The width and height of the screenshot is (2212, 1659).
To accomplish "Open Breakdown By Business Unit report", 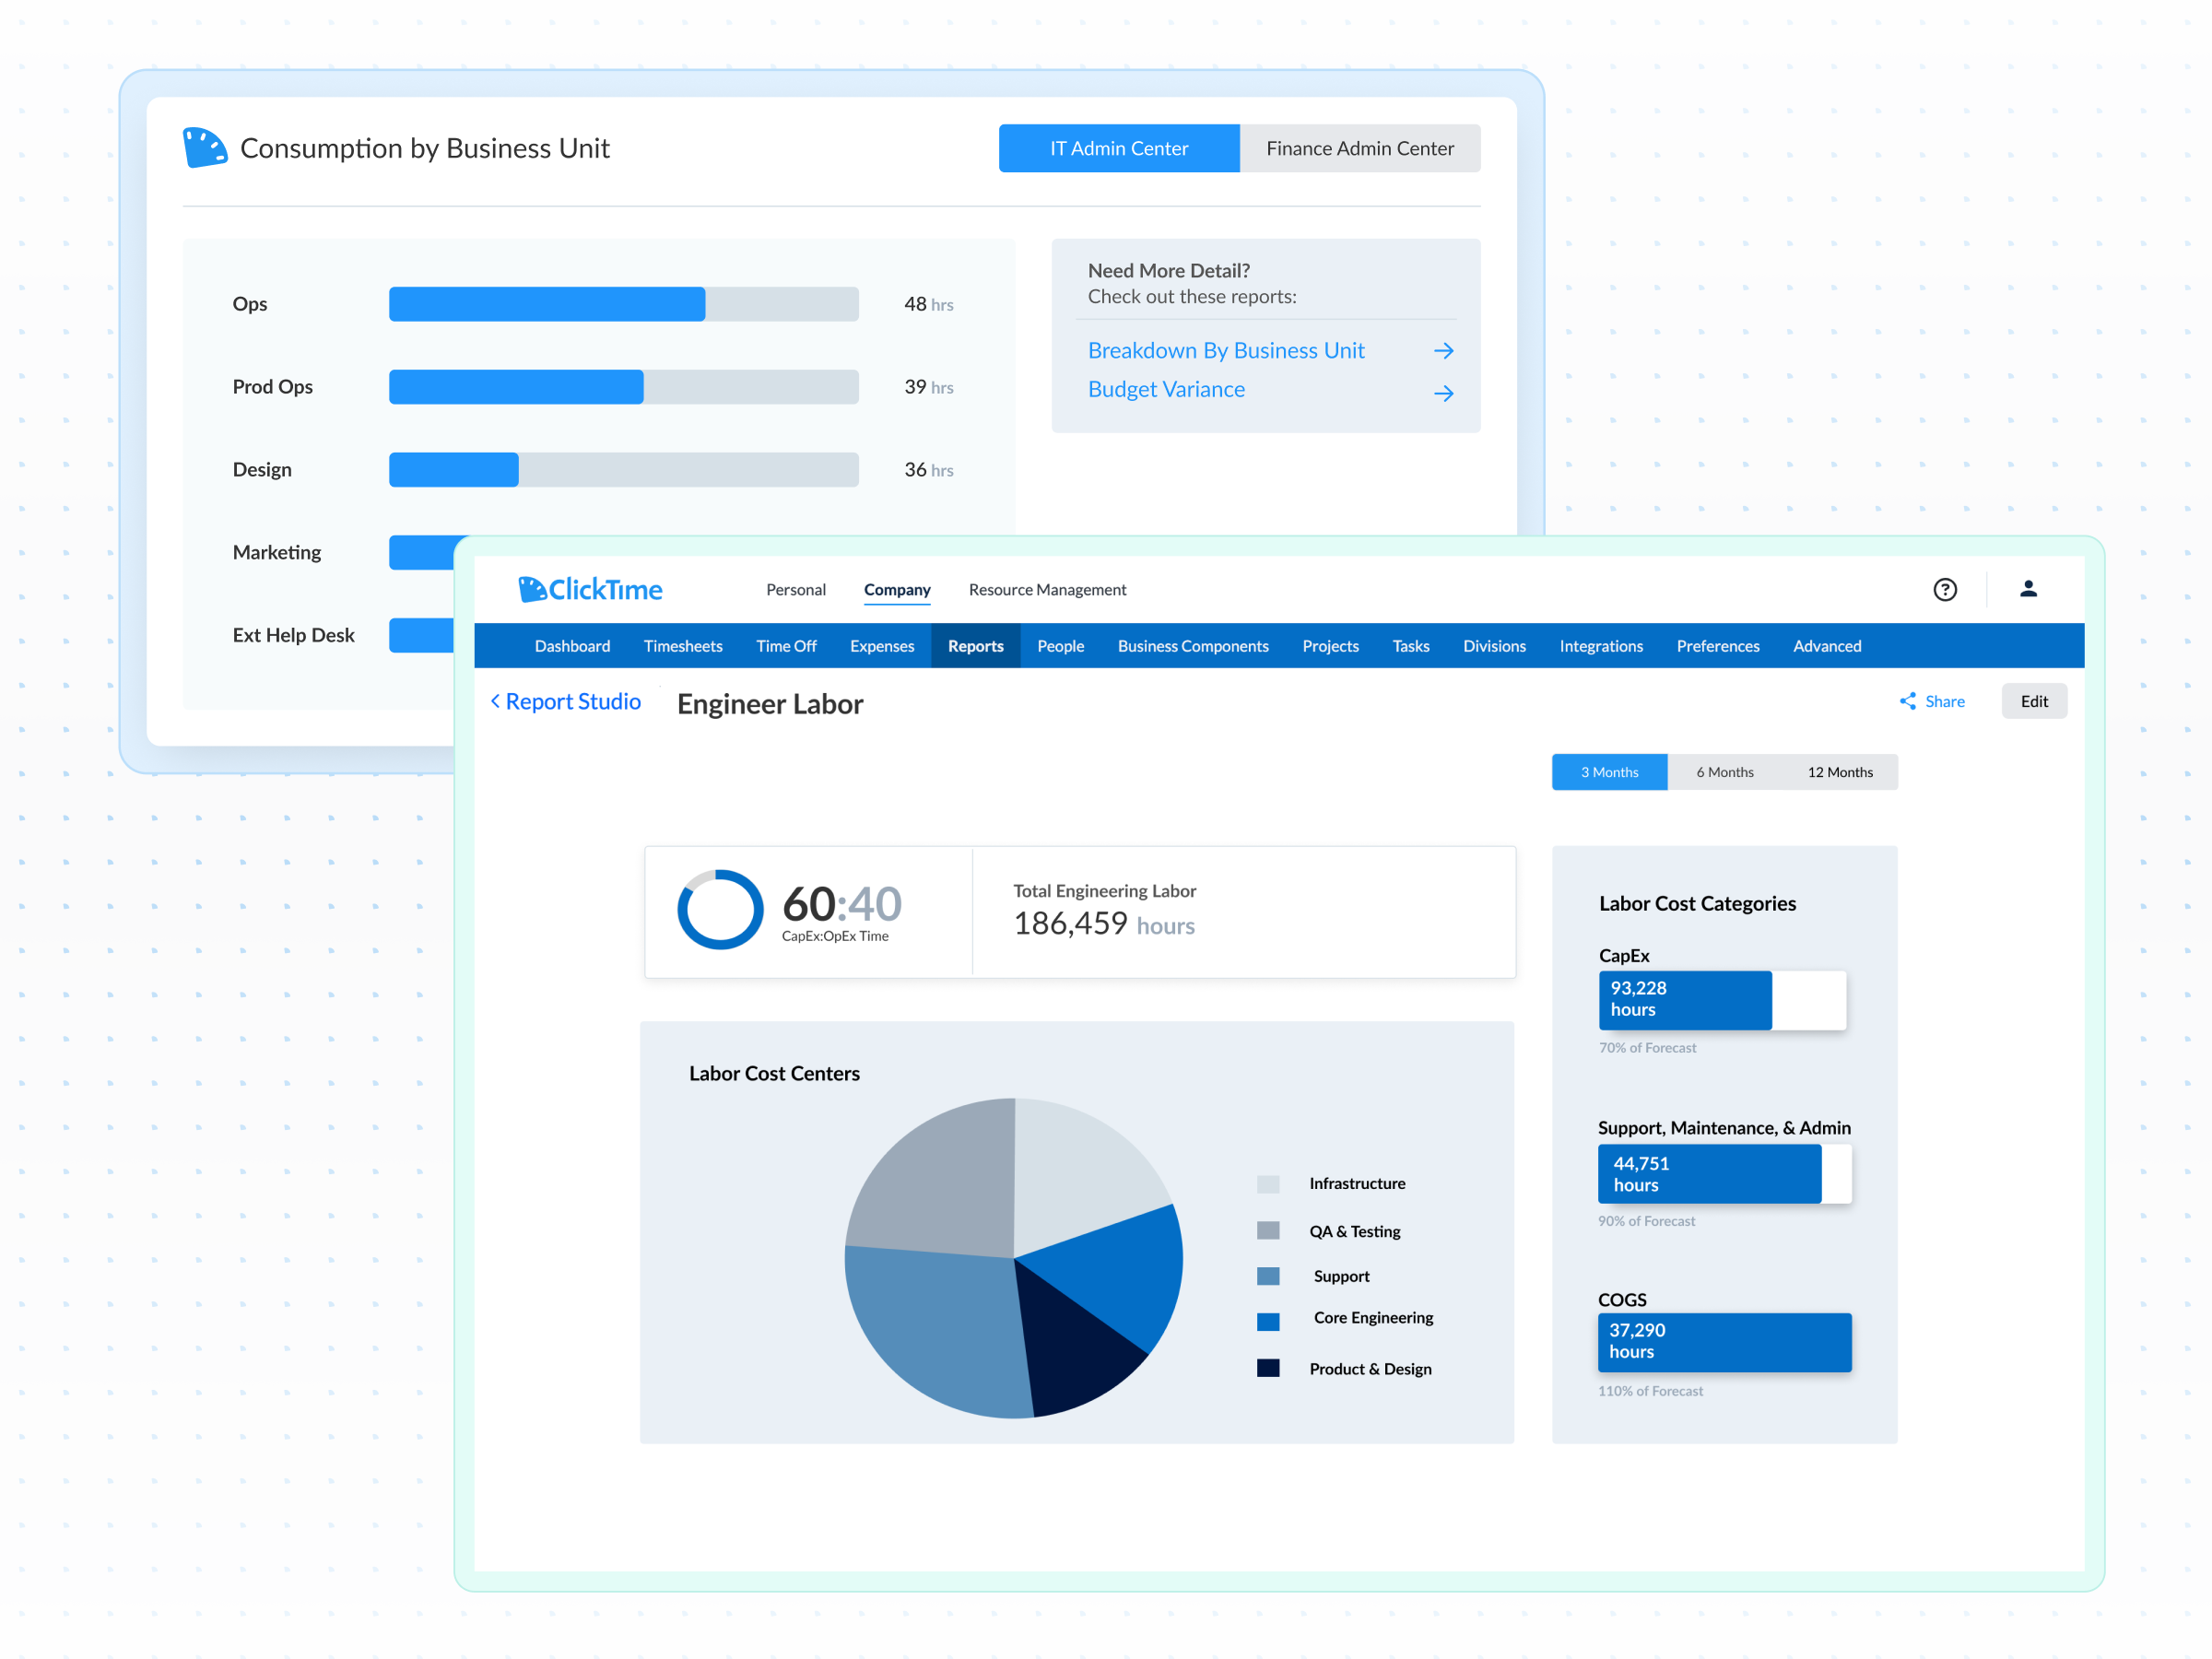I will (1225, 351).
